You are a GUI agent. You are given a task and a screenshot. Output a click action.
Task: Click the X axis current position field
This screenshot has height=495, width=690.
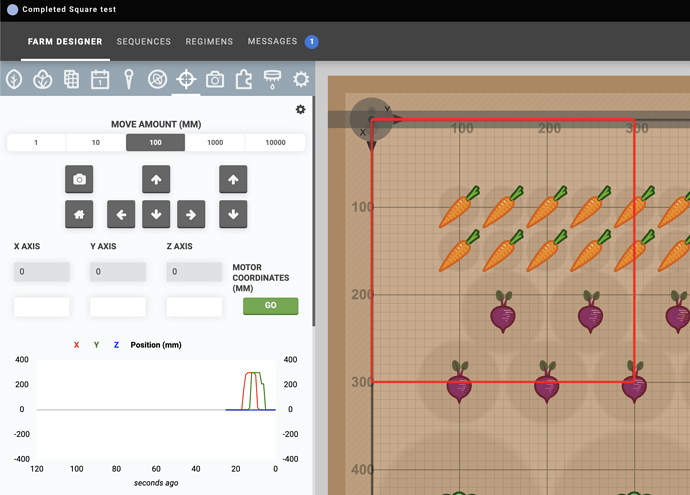point(41,272)
